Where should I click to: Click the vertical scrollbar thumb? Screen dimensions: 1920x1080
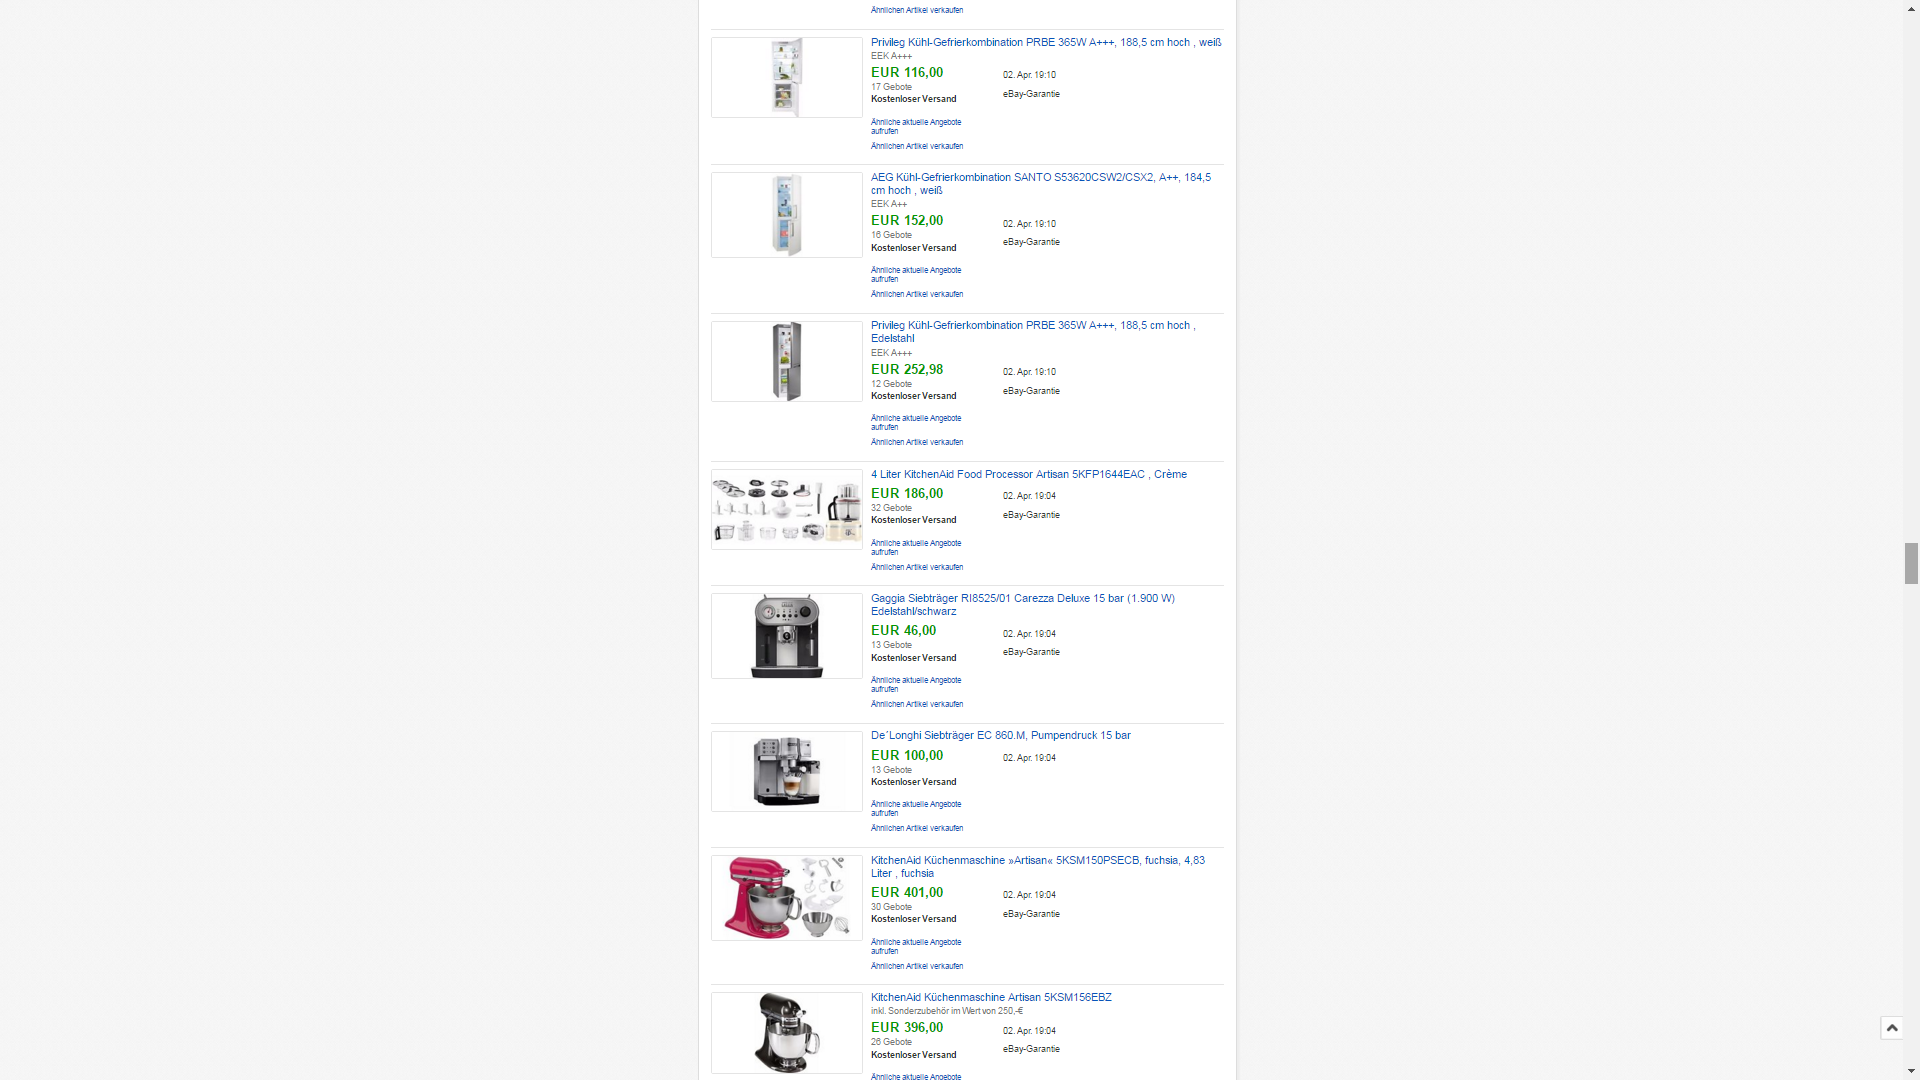point(1911,563)
